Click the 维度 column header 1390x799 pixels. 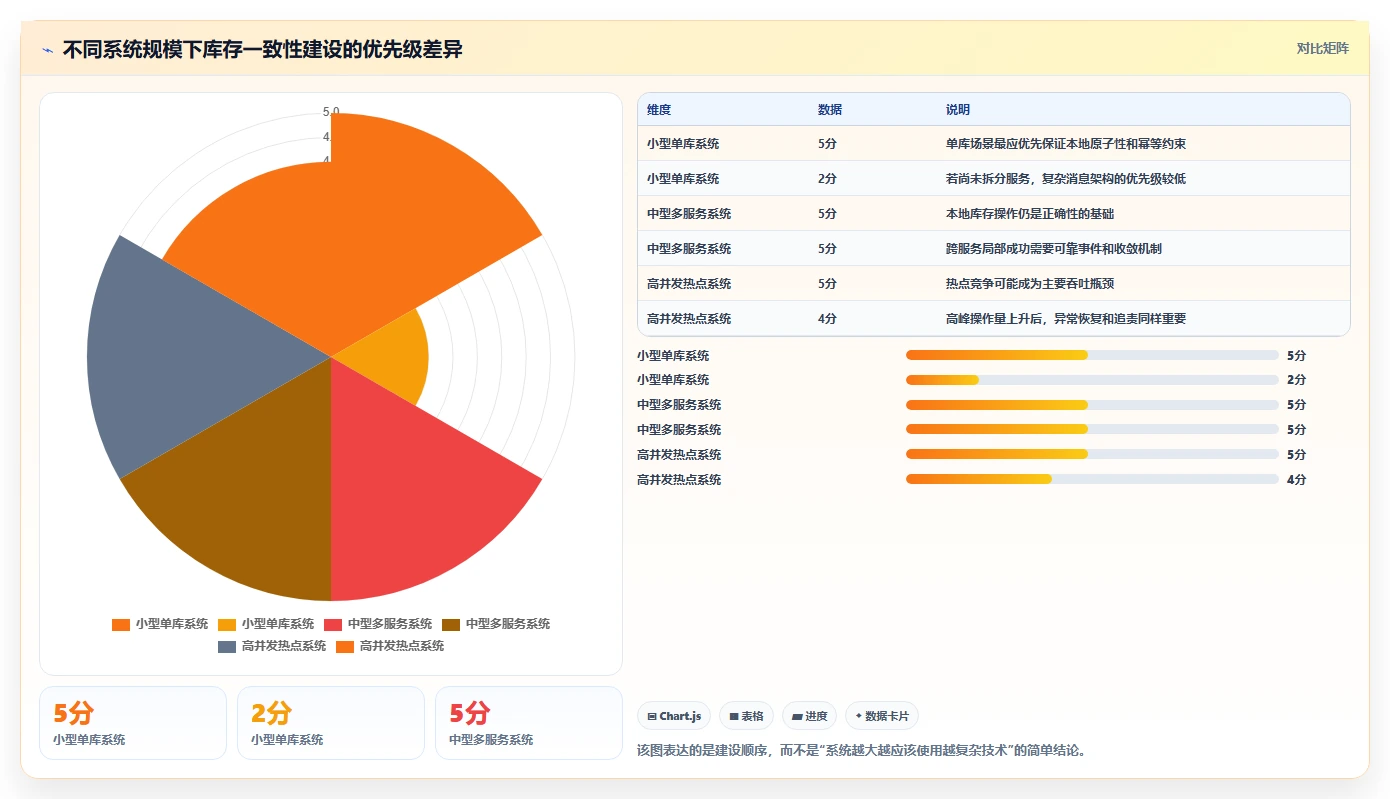point(659,110)
